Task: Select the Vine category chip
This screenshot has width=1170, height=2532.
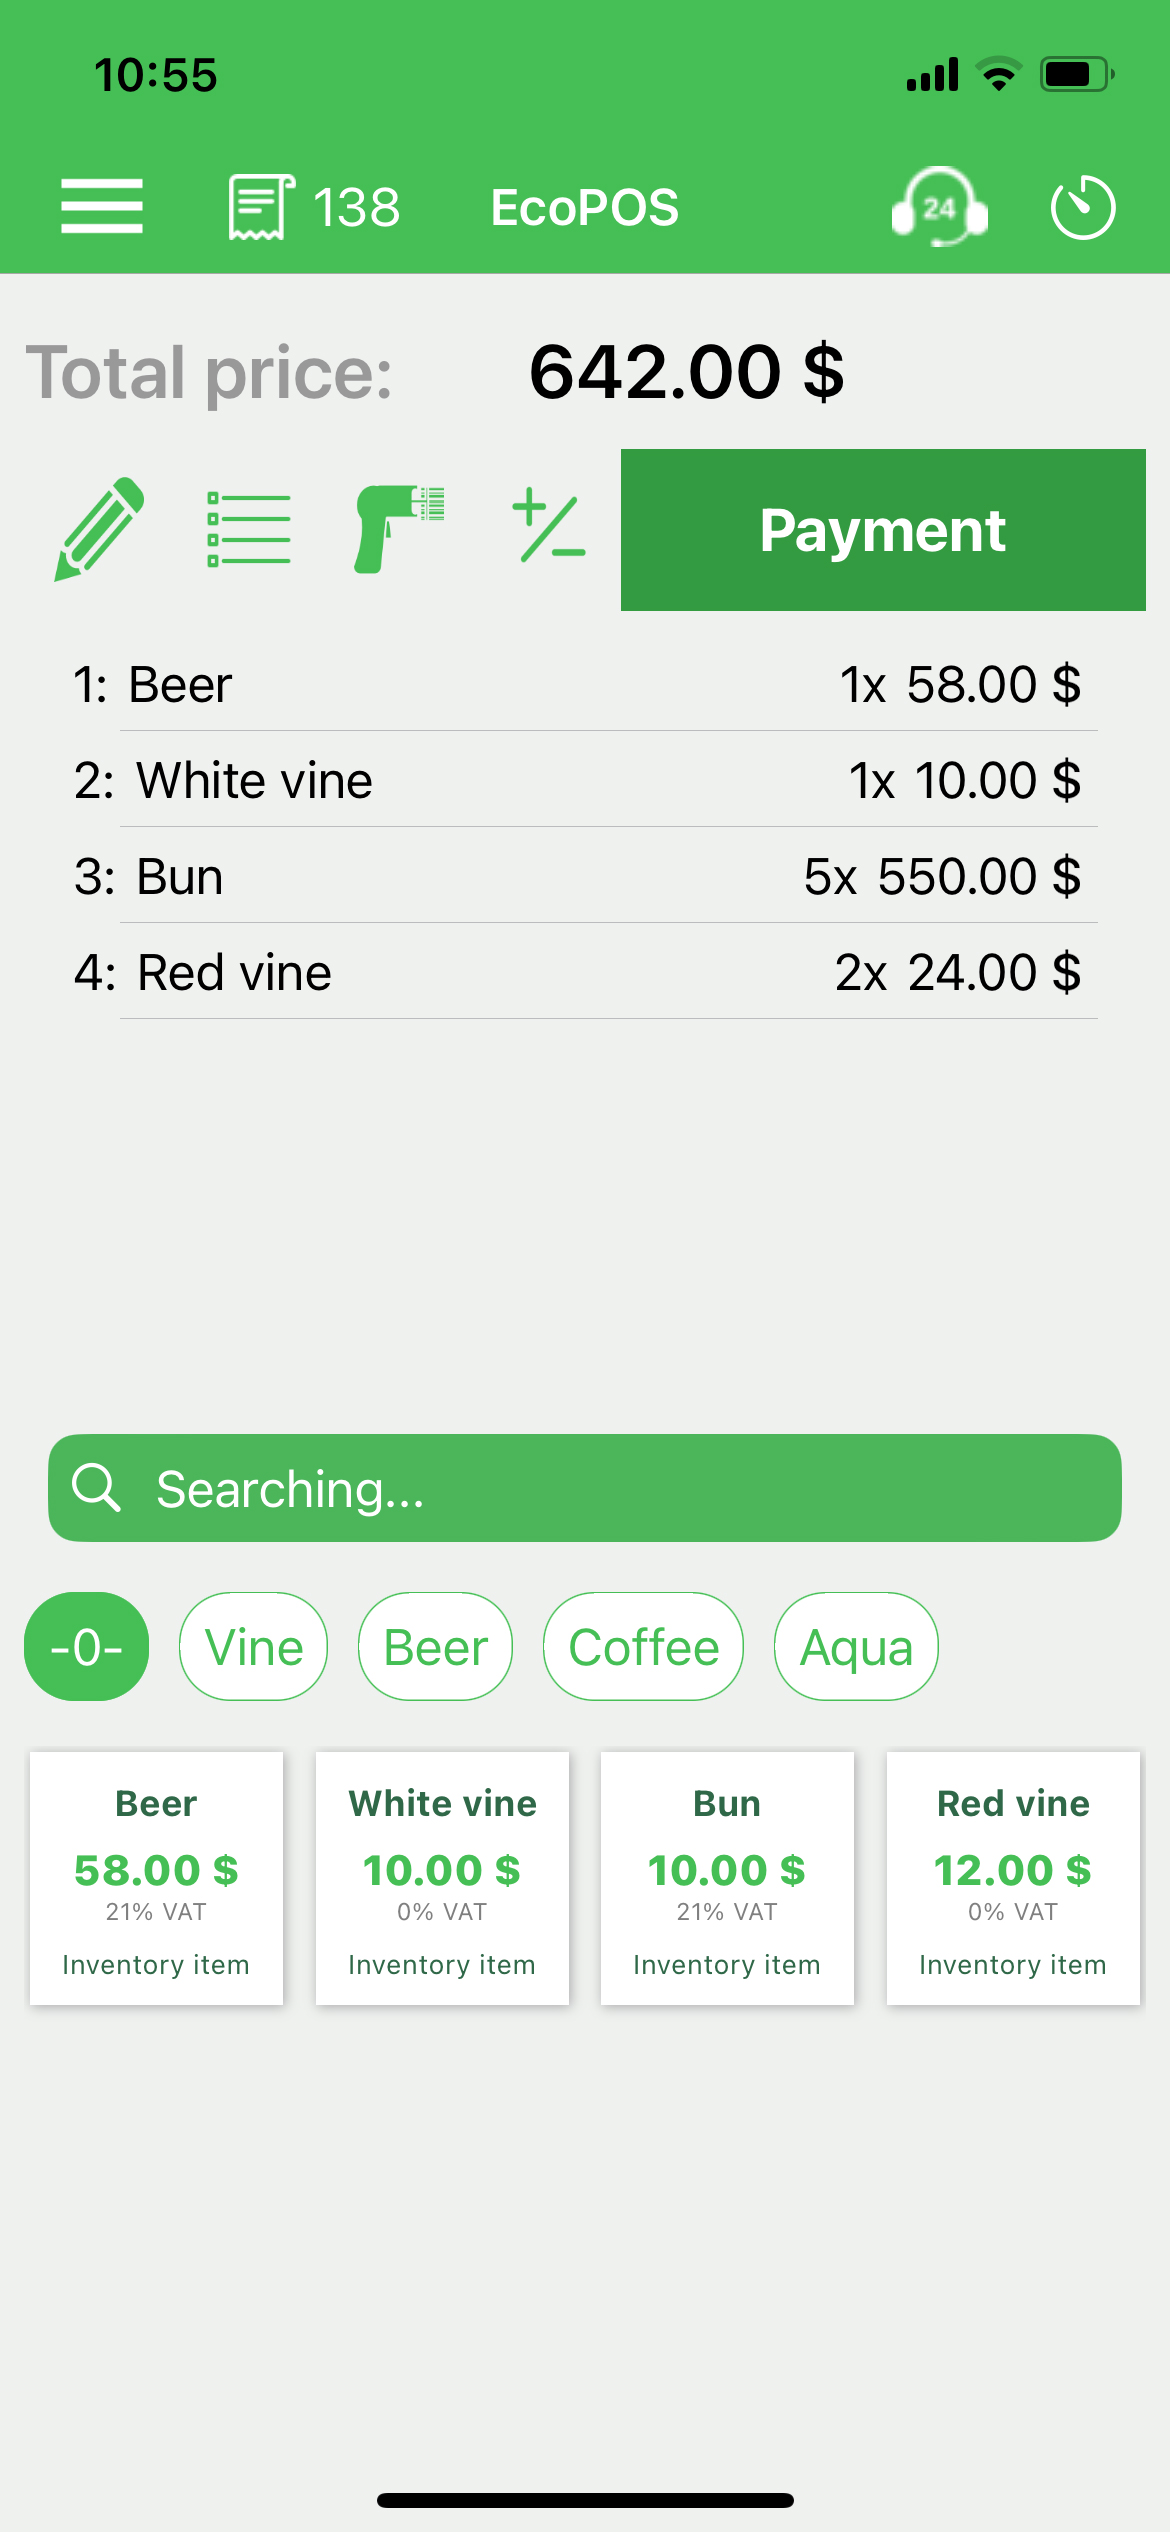Action: (x=253, y=1647)
